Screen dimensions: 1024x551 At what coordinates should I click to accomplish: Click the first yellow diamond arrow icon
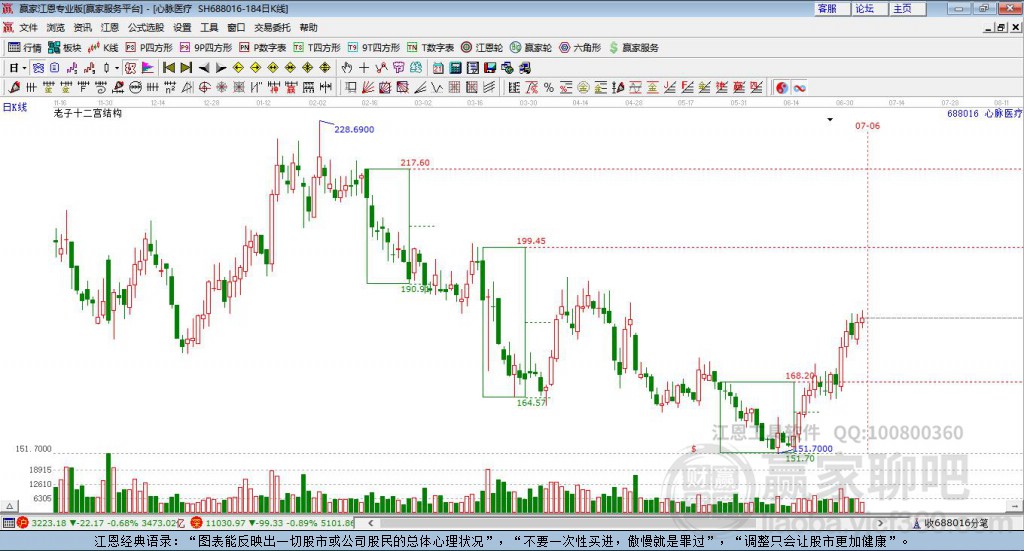[238, 68]
